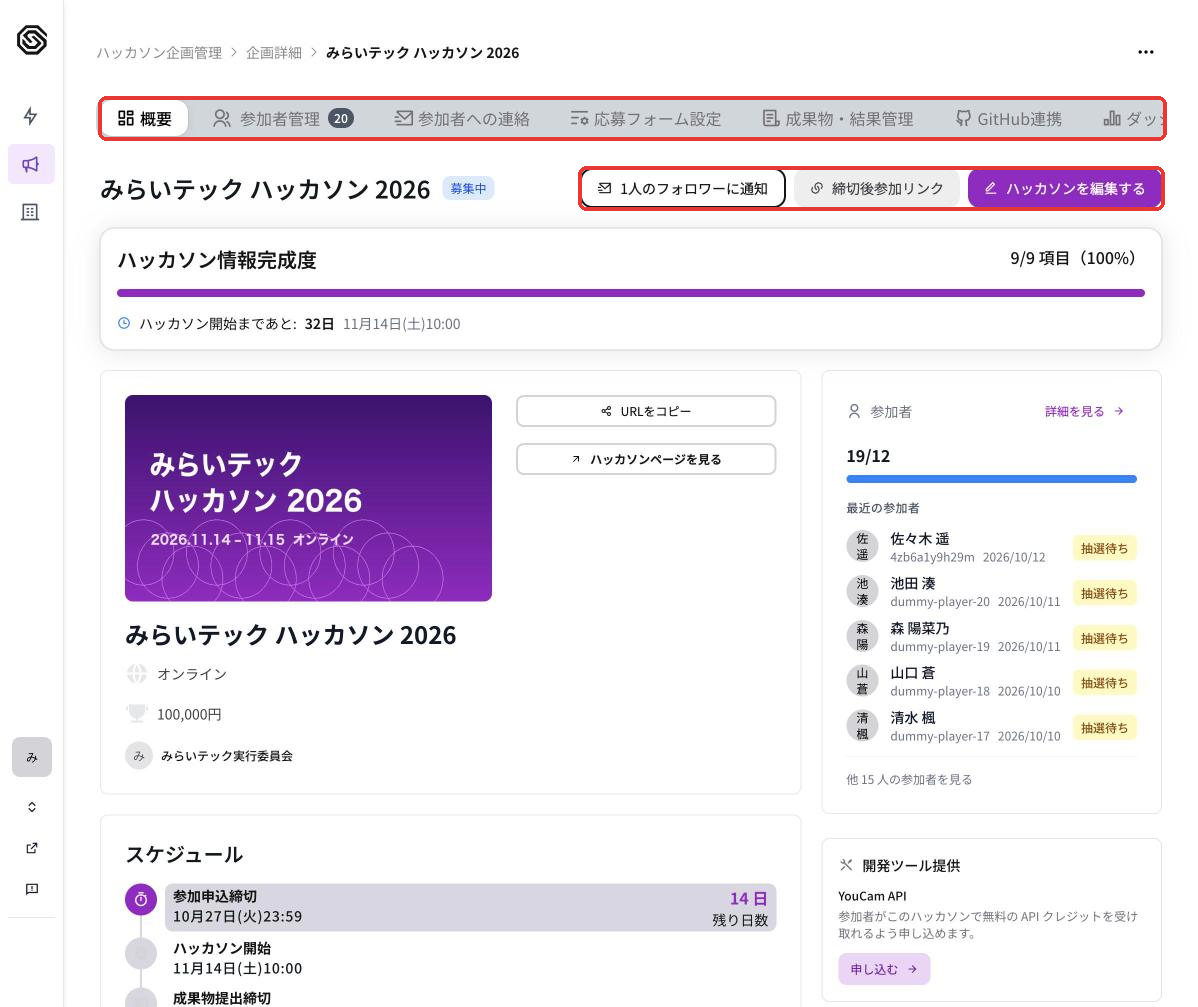Go to 企画詳細 breadcrumb
This screenshot has height=1007, width=1198.
[x=274, y=53]
